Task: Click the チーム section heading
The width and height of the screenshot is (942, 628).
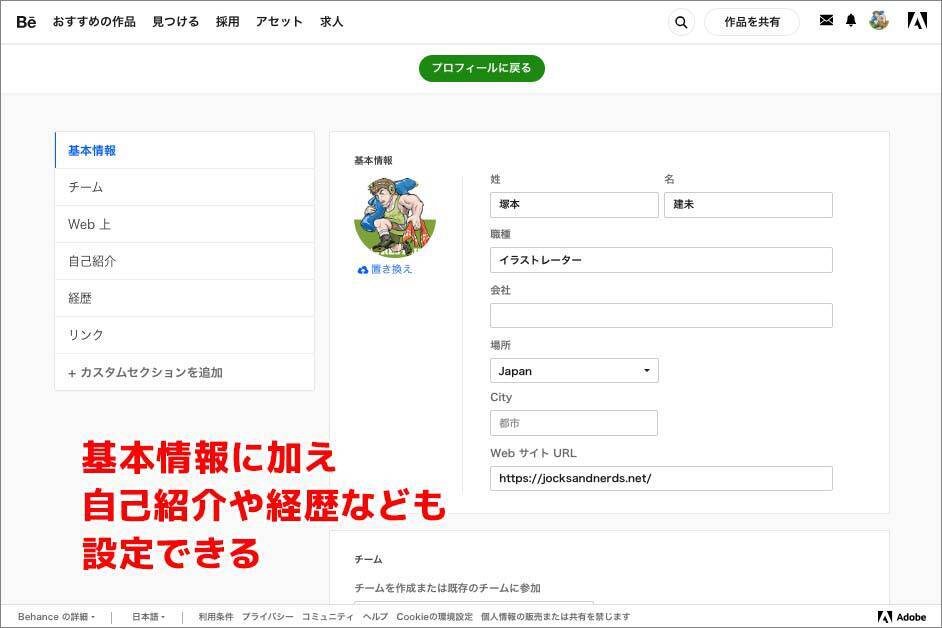Action: (368, 559)
